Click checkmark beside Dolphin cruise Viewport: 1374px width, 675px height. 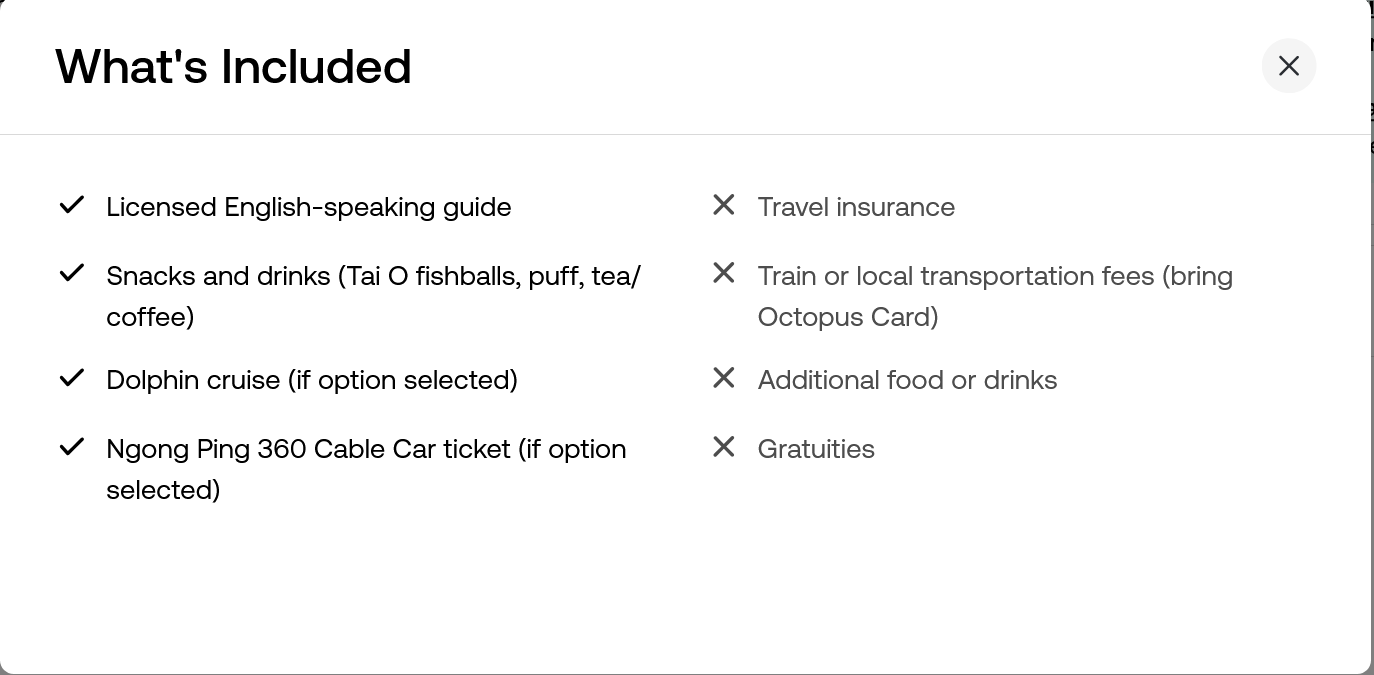click(x=72, y=378)
